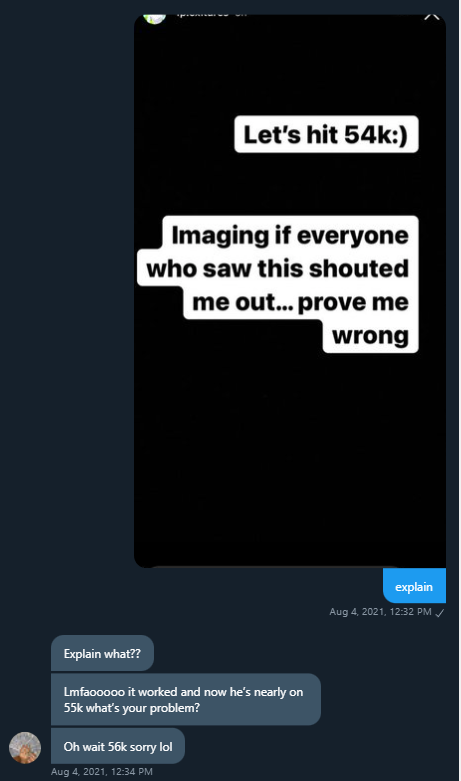Select the blue "explain" message bubble

coord(414,586)
